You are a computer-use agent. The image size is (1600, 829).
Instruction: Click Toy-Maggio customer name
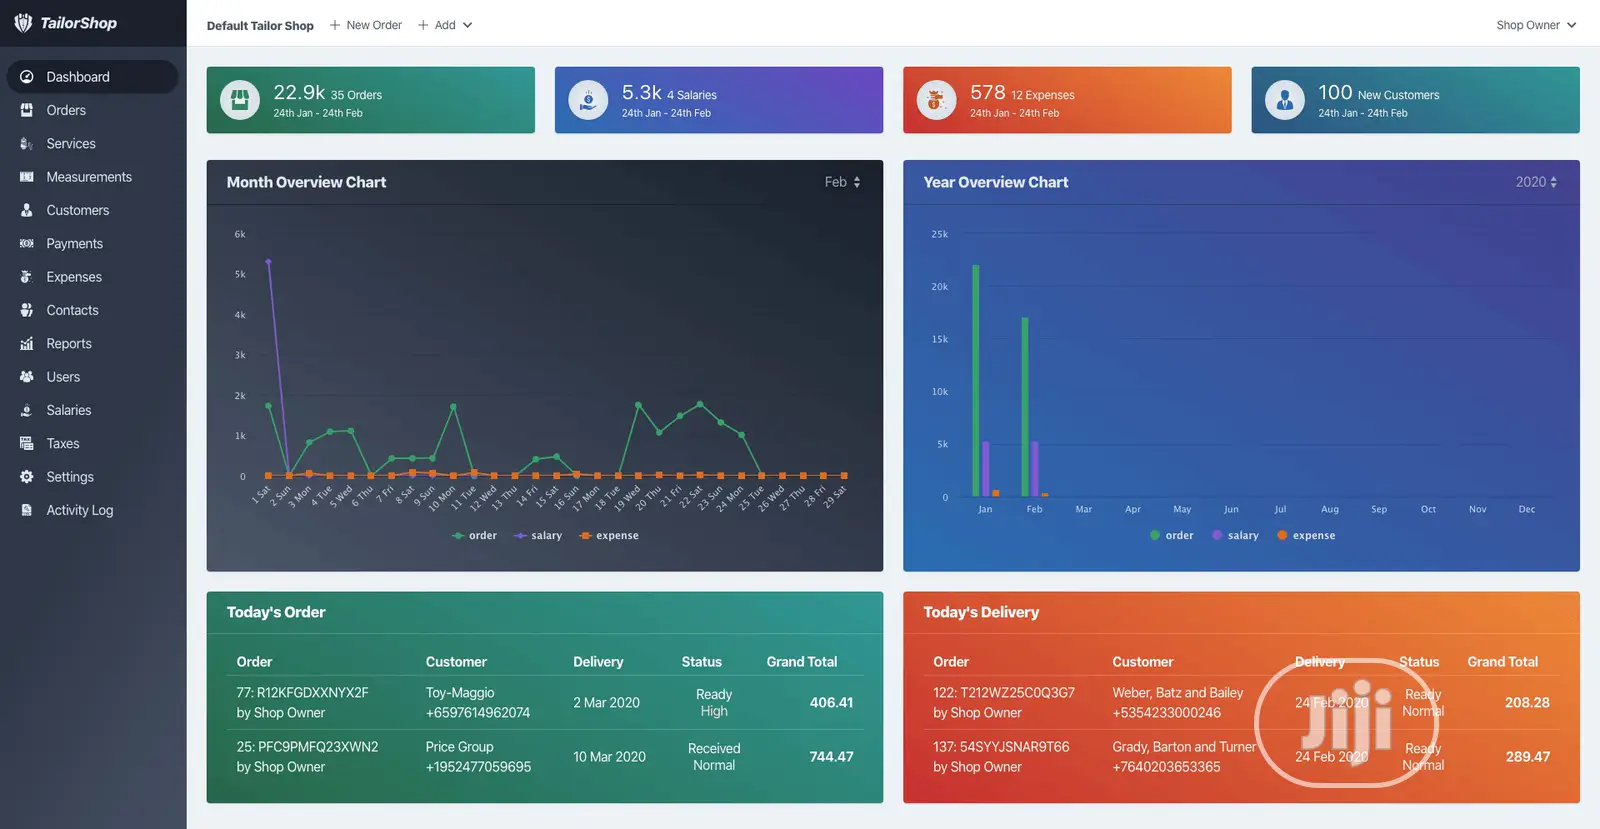pyautogui.click(x=460, y=693)
